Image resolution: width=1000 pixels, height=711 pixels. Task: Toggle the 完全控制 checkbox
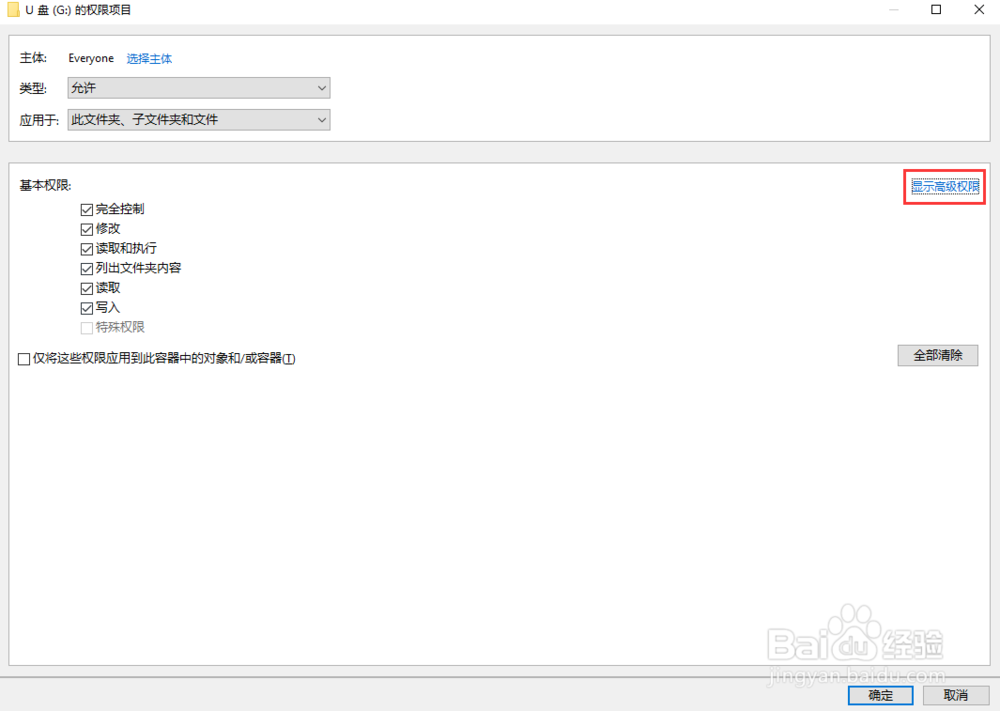tap(87, 210)
